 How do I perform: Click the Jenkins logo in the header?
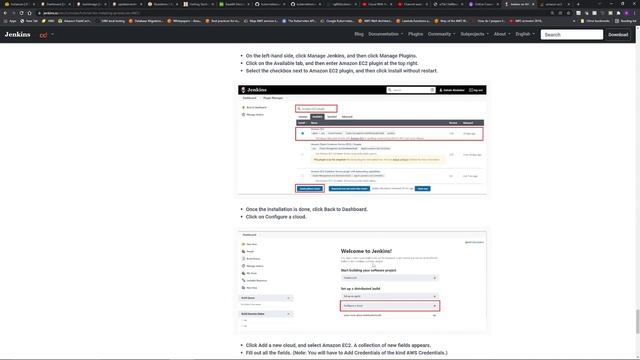[18, 35]
